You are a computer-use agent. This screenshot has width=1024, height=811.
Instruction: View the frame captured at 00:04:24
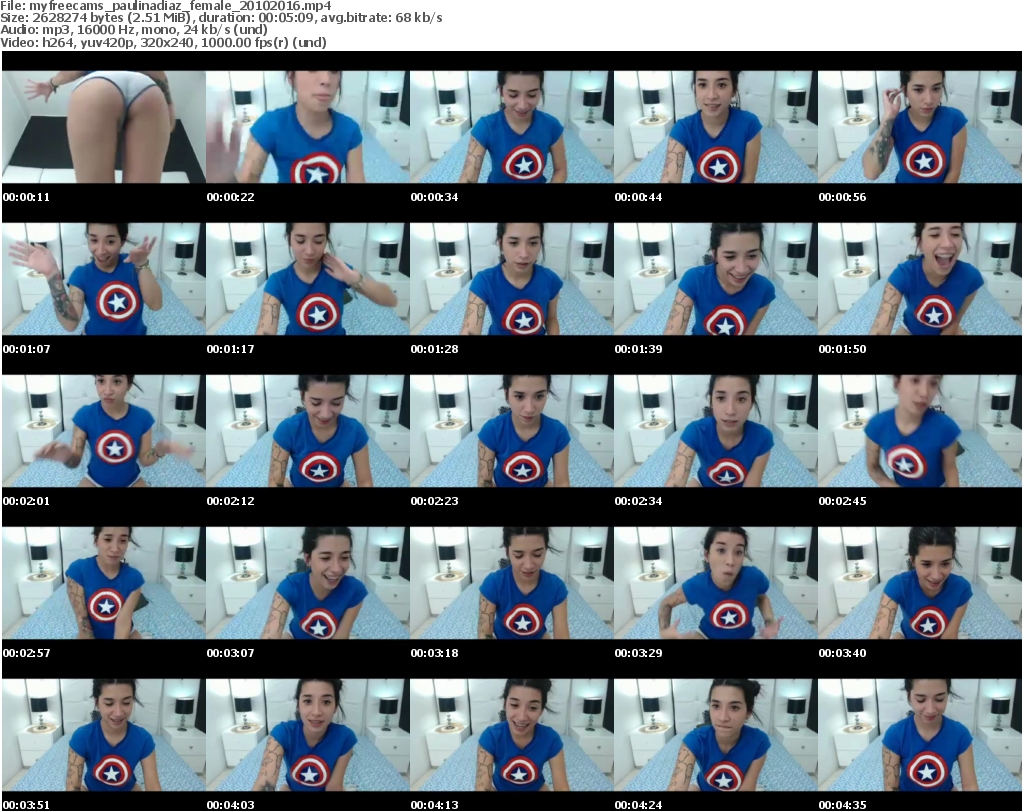715,735
